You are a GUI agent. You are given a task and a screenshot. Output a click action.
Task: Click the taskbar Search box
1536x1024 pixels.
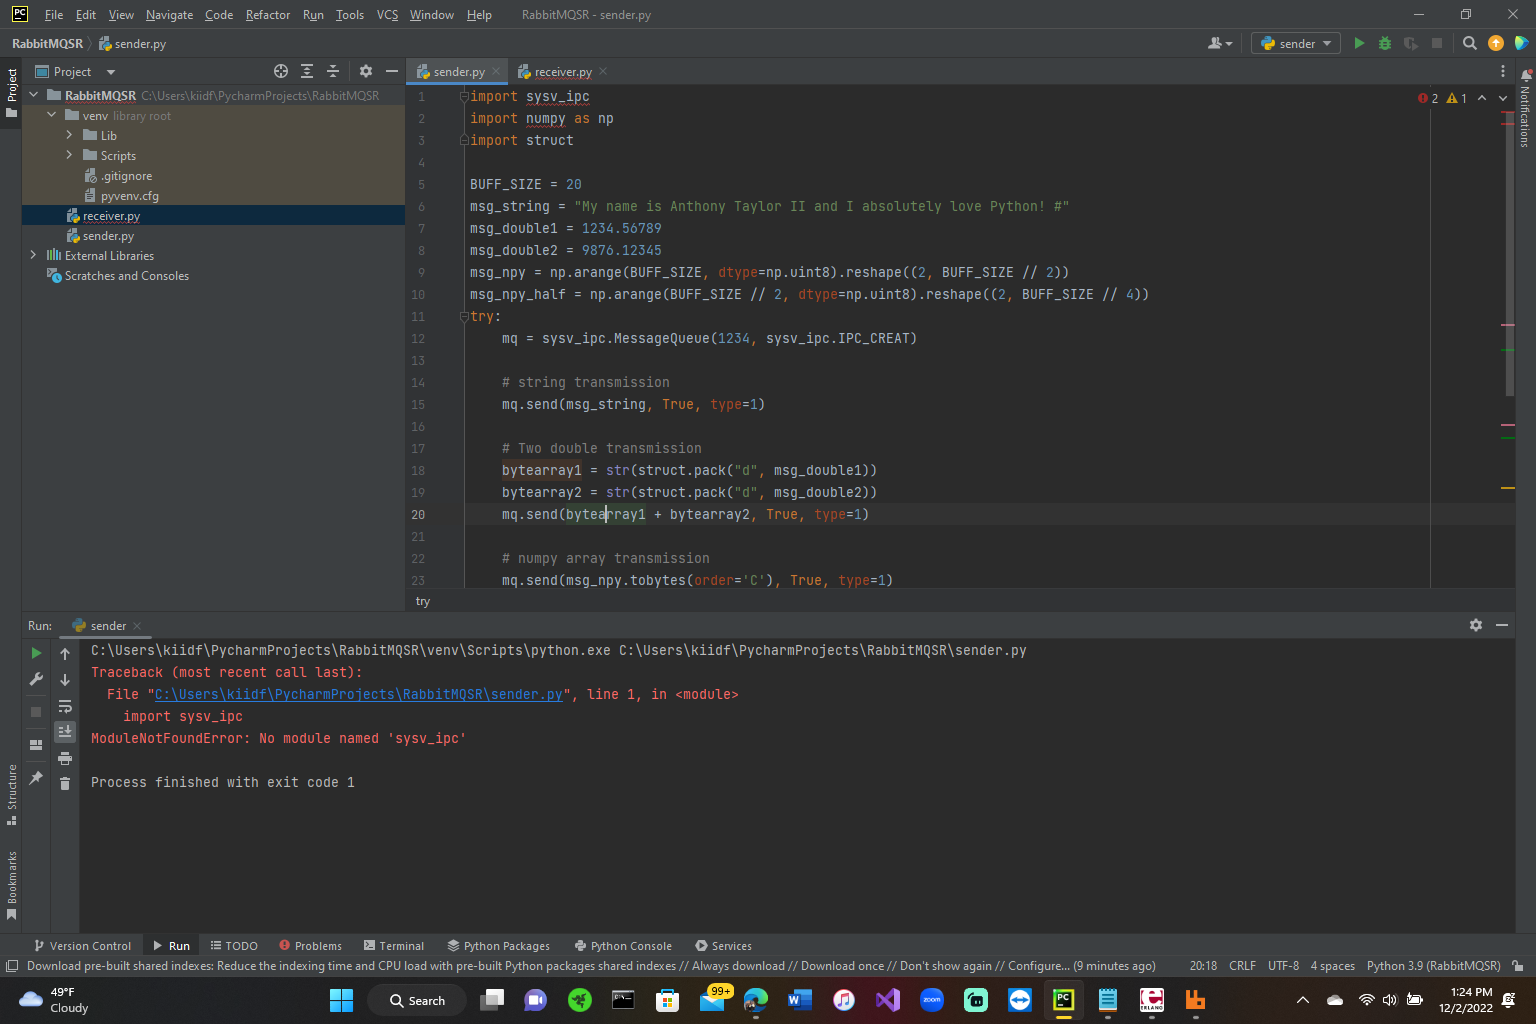pyautogui.click(x=416, y=1000)
